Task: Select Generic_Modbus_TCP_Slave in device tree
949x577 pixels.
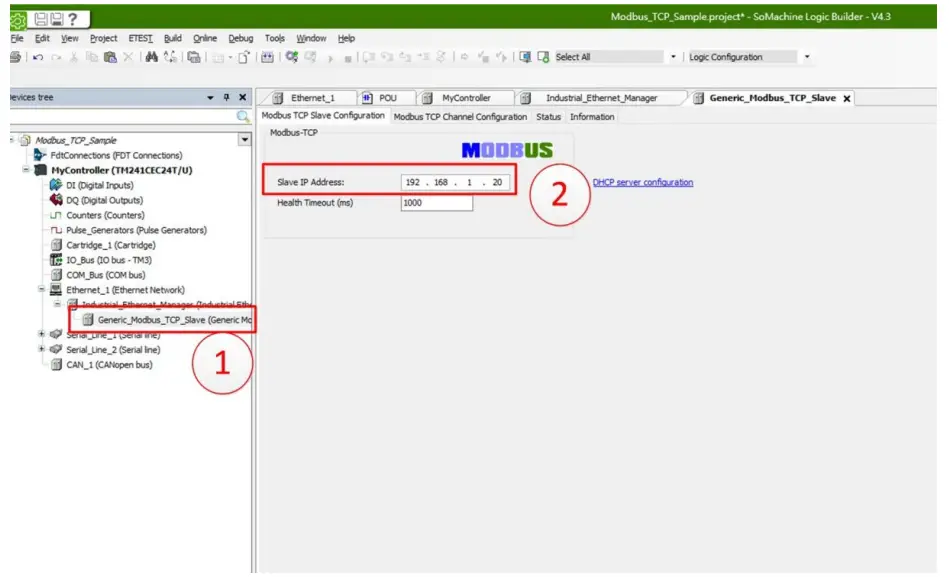Action: 166,320
